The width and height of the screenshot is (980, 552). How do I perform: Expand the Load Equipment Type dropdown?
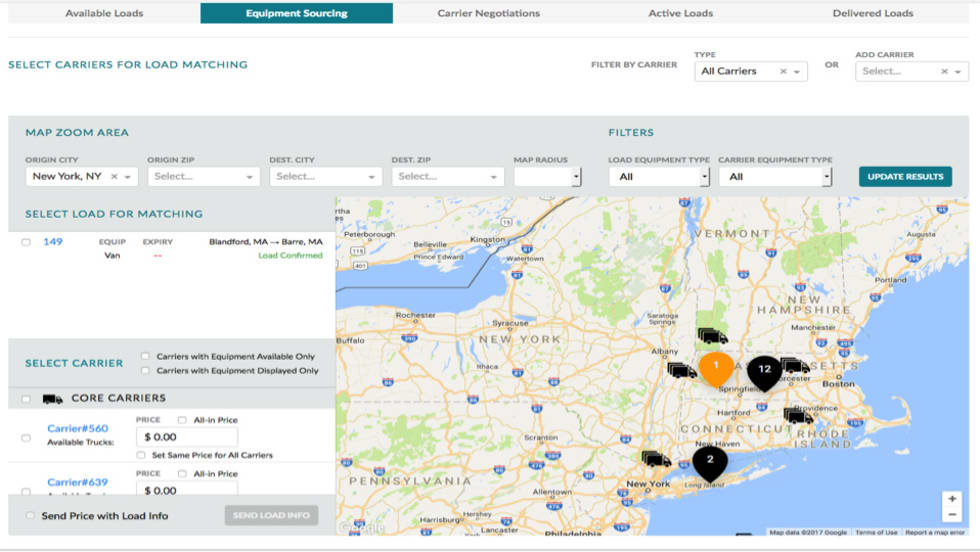(x=659, y=177)
